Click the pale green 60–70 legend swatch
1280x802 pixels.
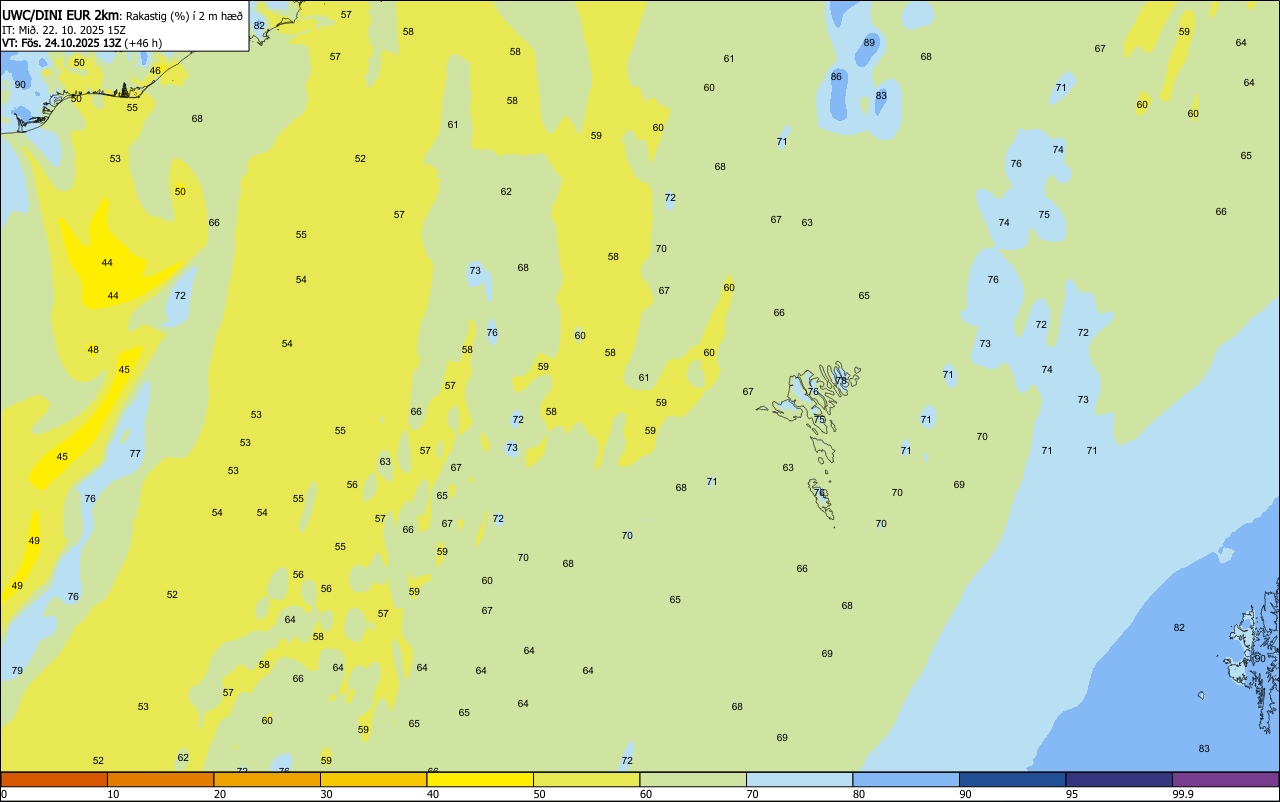coord(693,779)
